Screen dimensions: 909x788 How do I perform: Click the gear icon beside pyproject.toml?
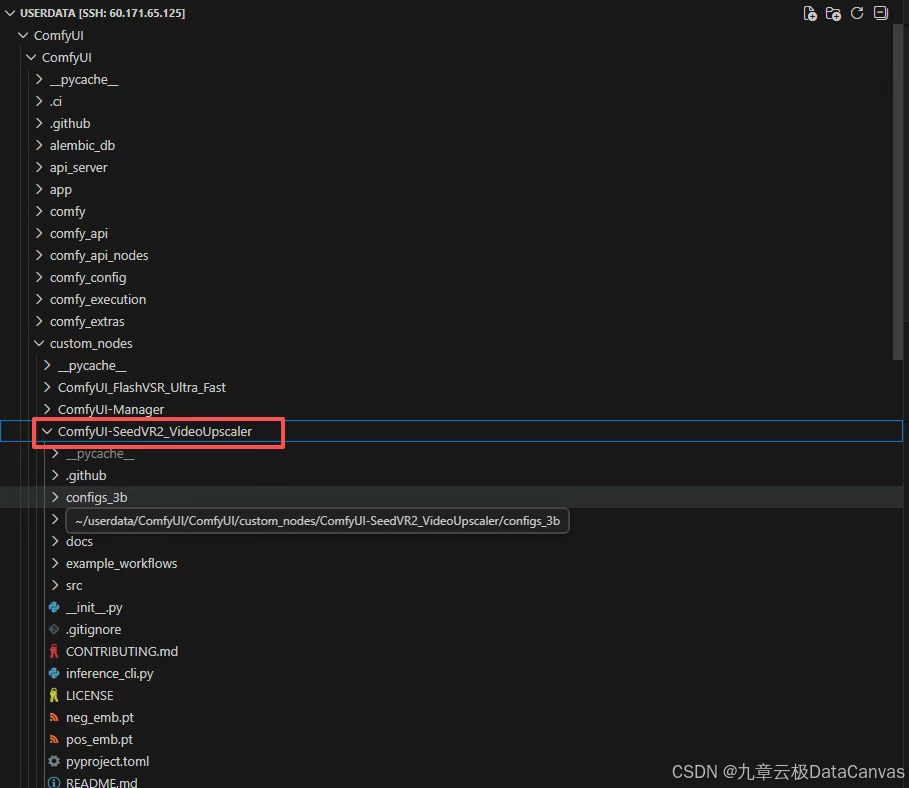coord(54,761)
